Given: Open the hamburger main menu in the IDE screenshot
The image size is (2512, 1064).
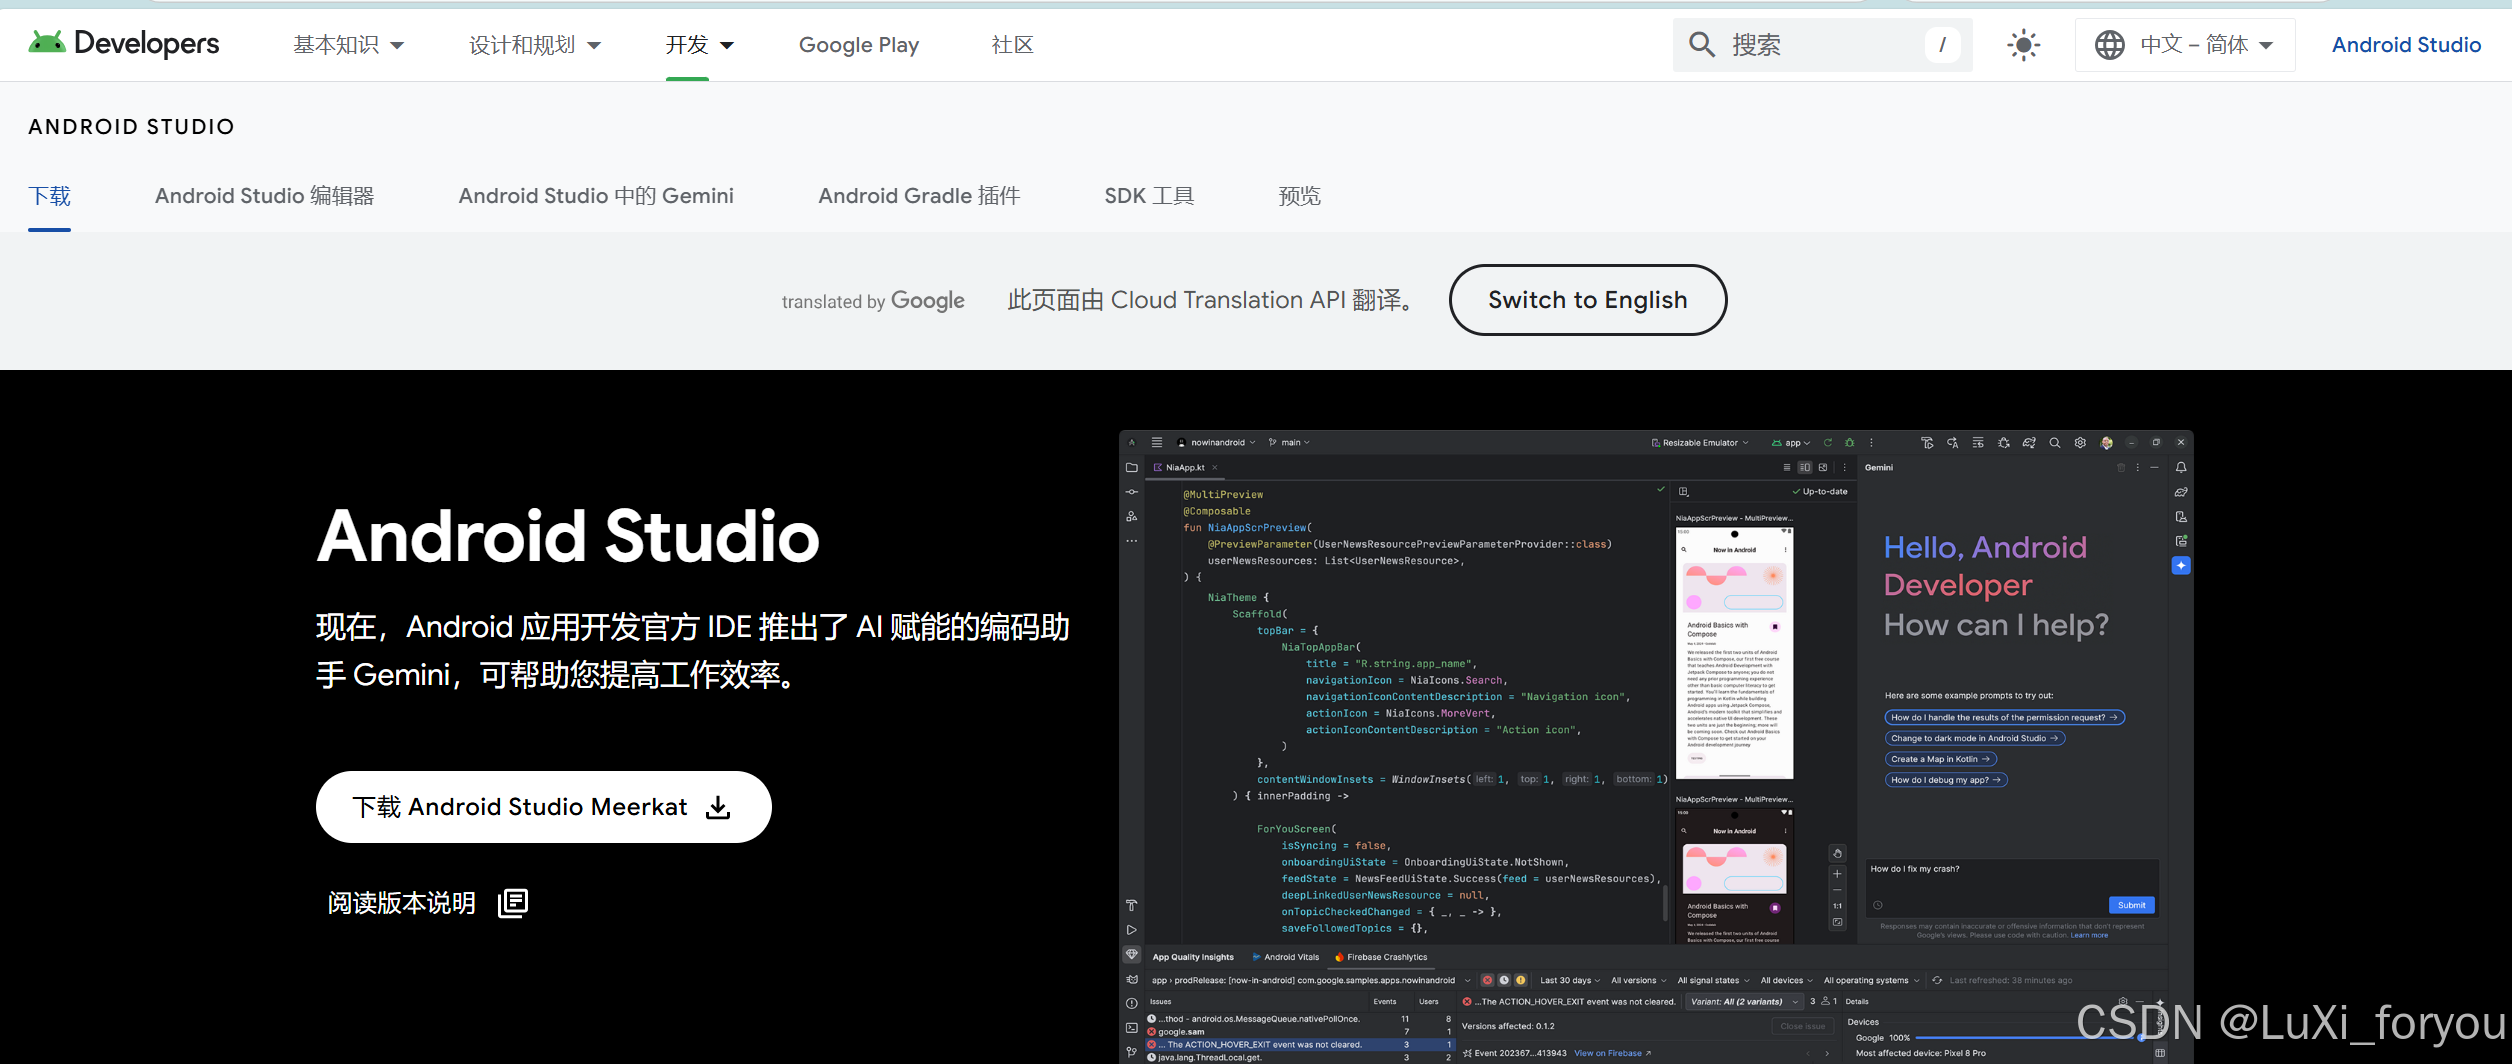Looking at the screenshot, I should 1157,442.
